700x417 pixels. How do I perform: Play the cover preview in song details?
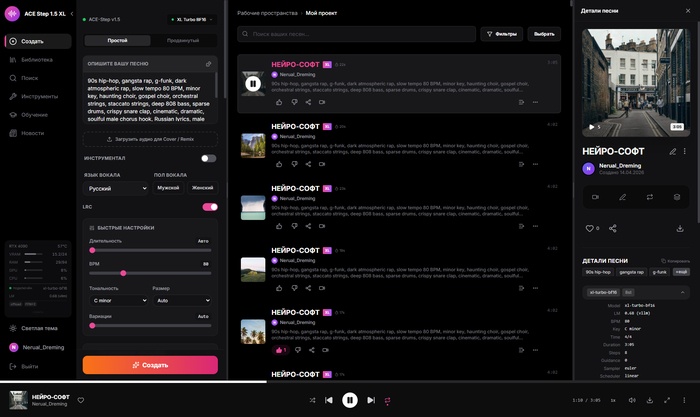point(592,127)
